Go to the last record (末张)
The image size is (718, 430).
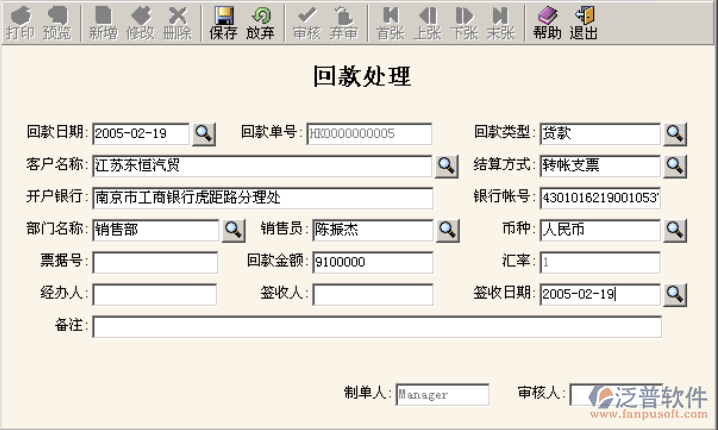(x=500, y=23)
